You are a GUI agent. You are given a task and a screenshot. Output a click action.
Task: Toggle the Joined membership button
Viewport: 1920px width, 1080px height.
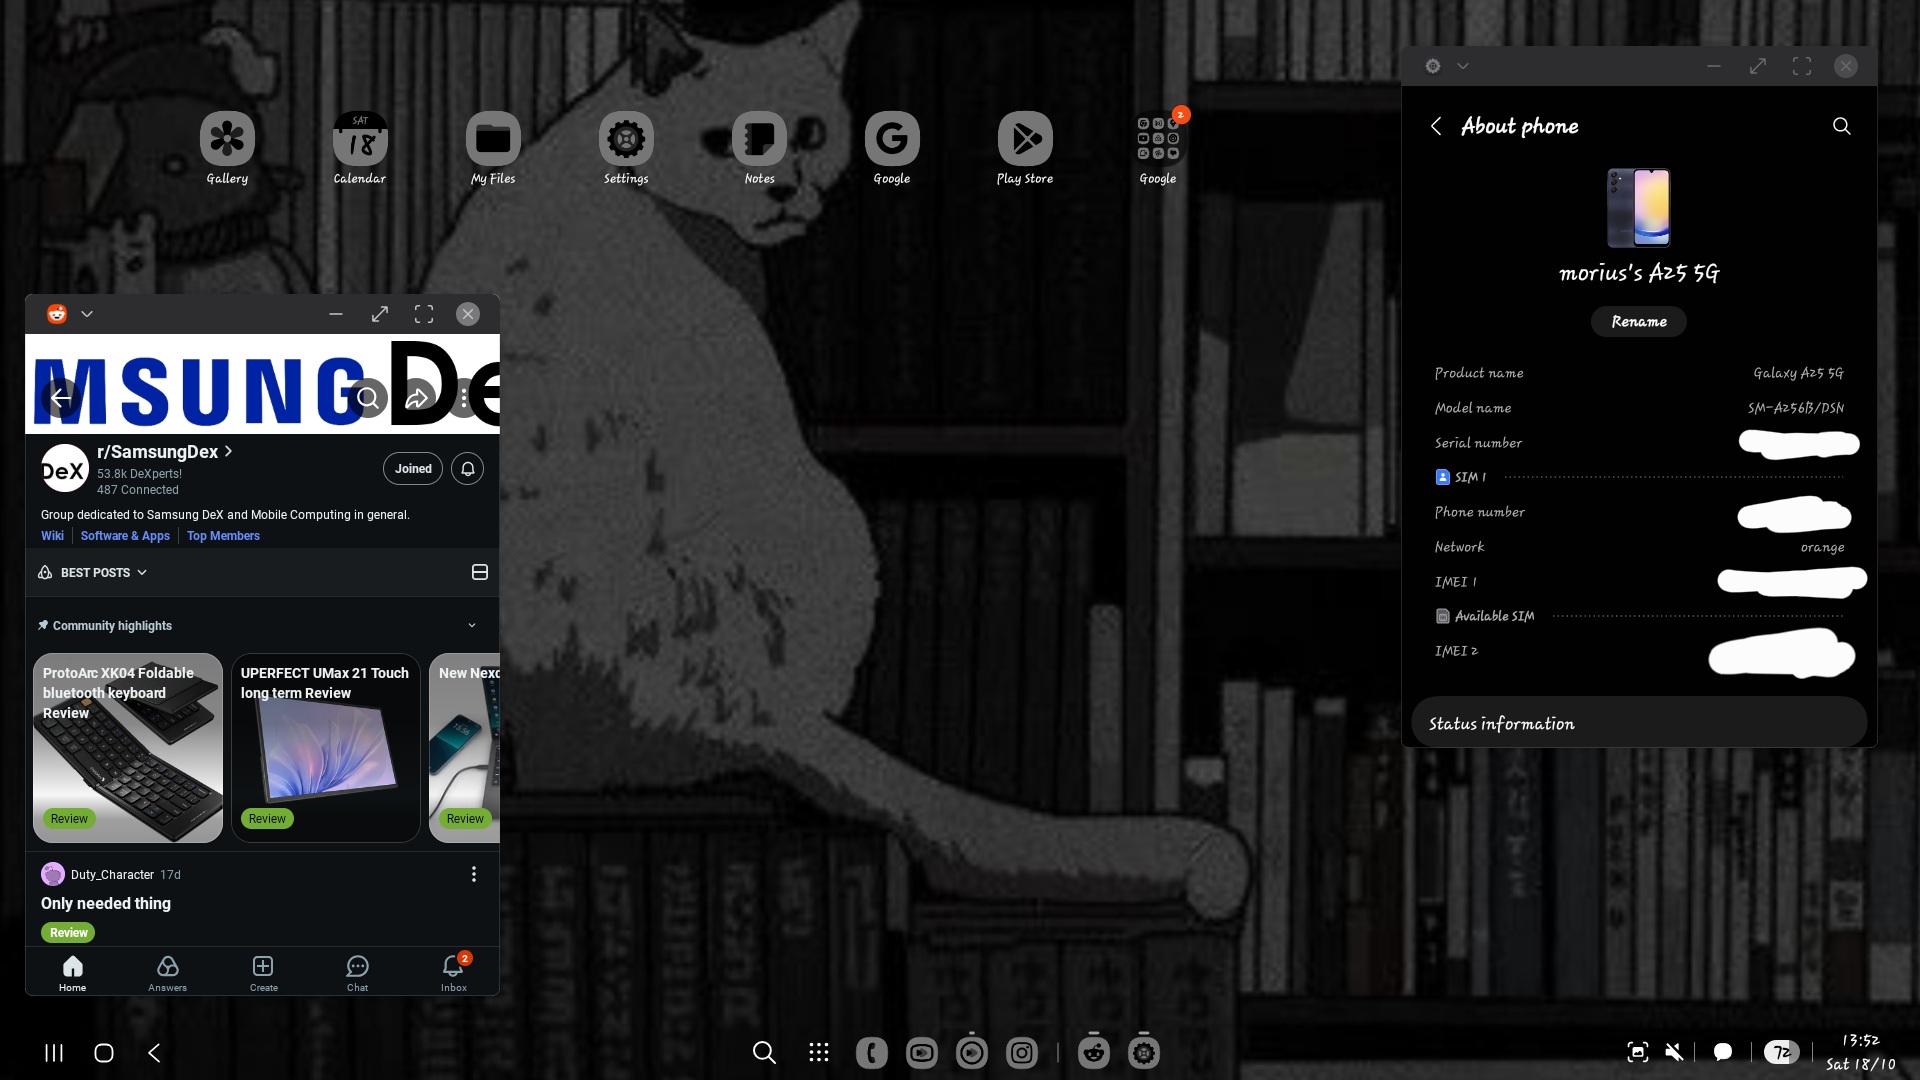pyautogui.click(x=413, y=469)
